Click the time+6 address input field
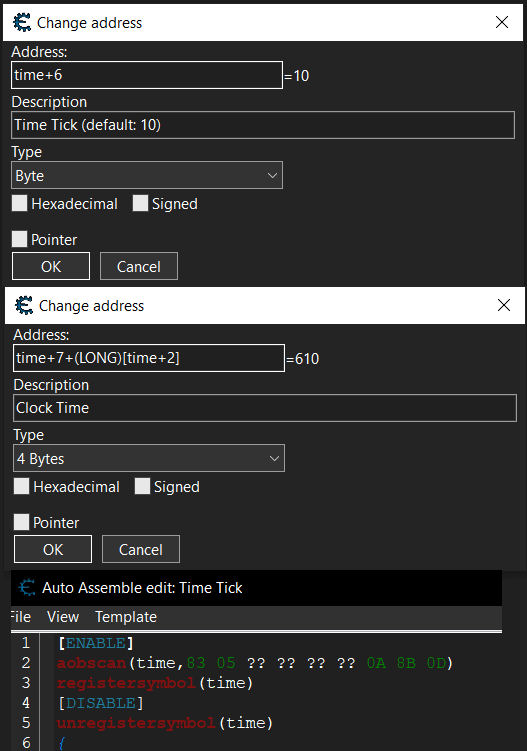527x751 pixels. (147, 75)
